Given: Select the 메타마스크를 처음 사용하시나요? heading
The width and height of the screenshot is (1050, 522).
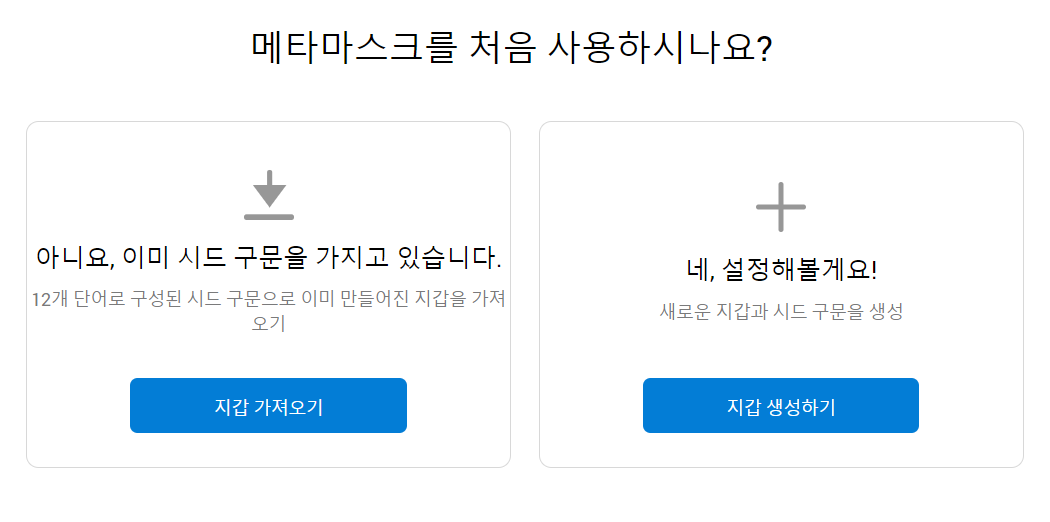Looking at the screenshot, I should tap(512, 48).
